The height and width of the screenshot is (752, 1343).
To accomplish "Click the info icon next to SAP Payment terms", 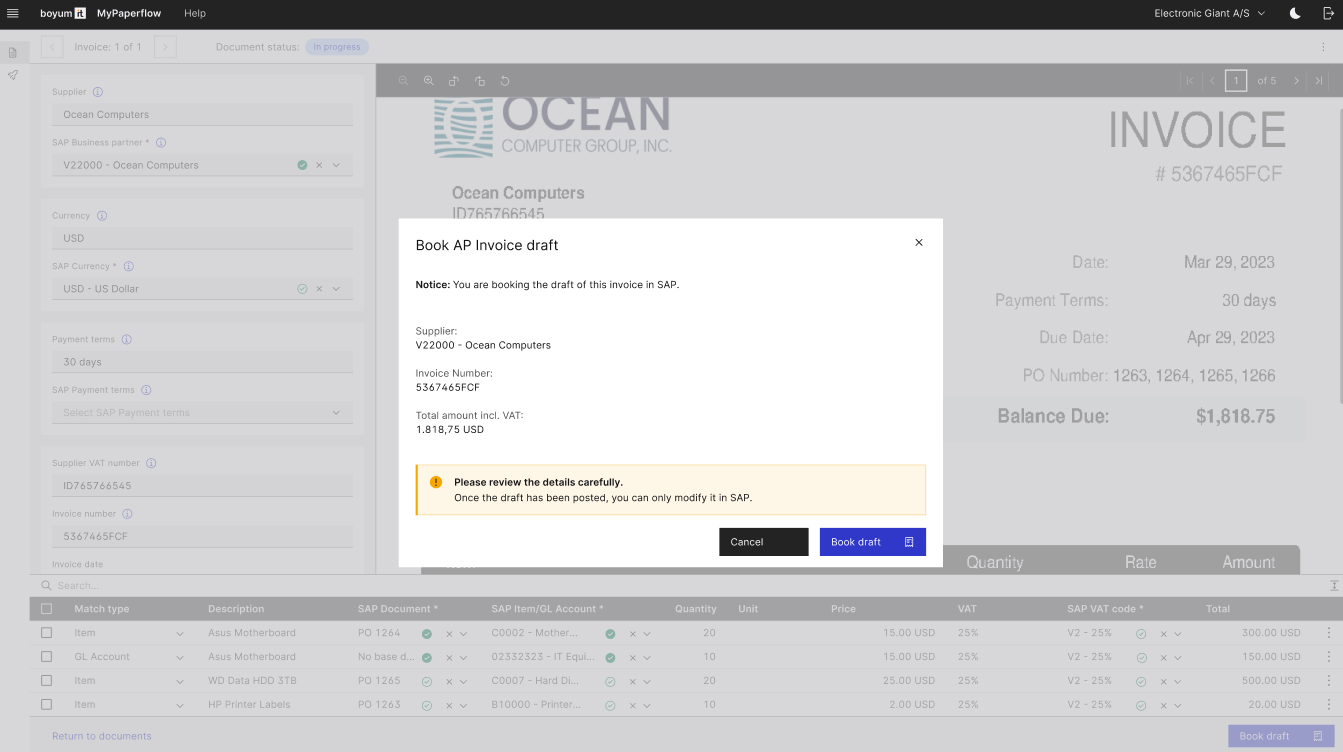I will click(x=146, y=390).
